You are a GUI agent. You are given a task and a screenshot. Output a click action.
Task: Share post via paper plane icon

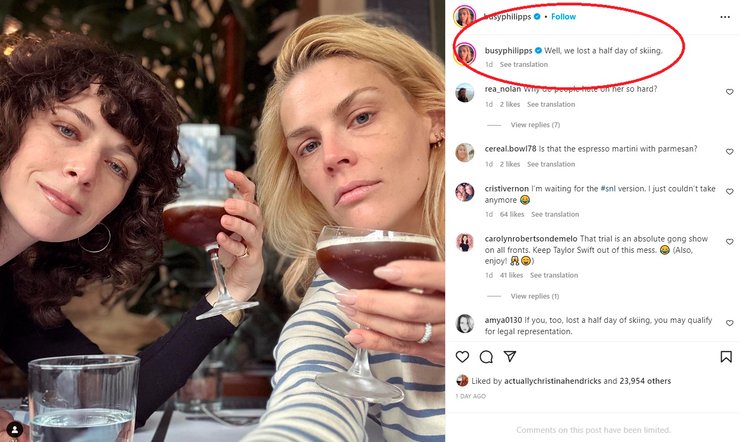coord(510,356)
